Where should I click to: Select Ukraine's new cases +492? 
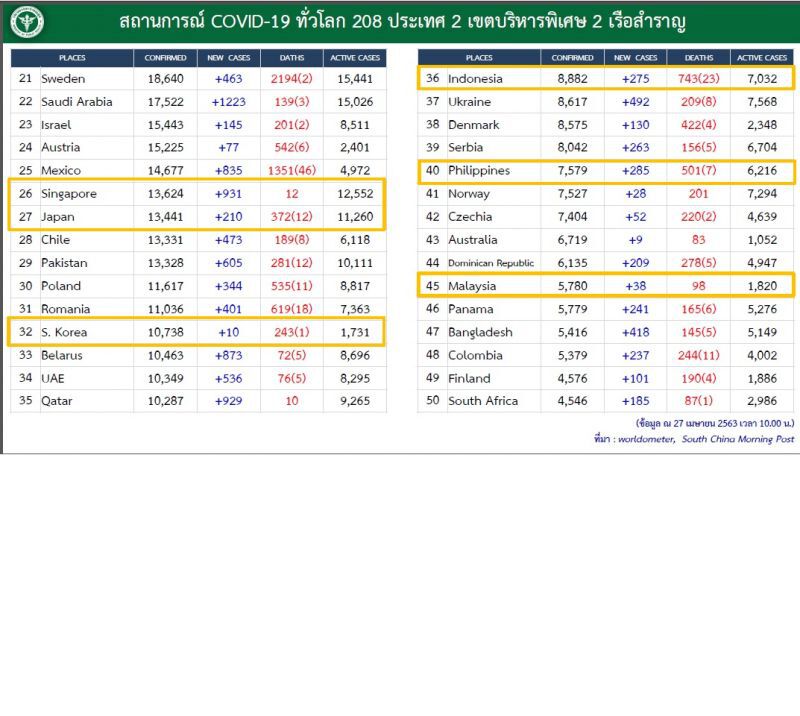(x=636, y=102)
